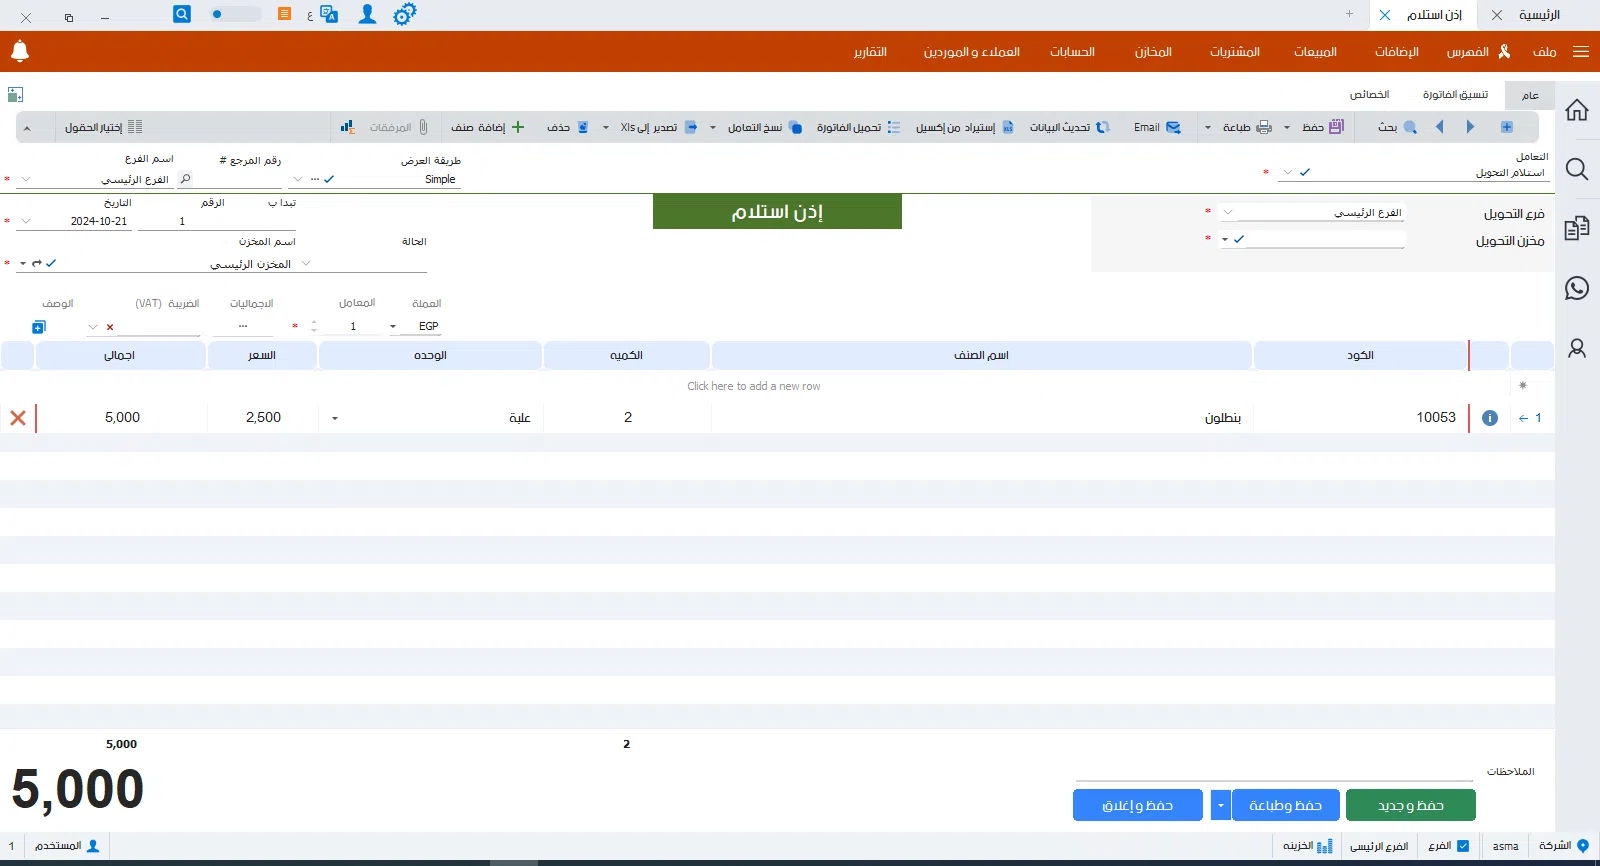Open the الملف file menu
The image size is (1600, 866).
point(1545,51)
